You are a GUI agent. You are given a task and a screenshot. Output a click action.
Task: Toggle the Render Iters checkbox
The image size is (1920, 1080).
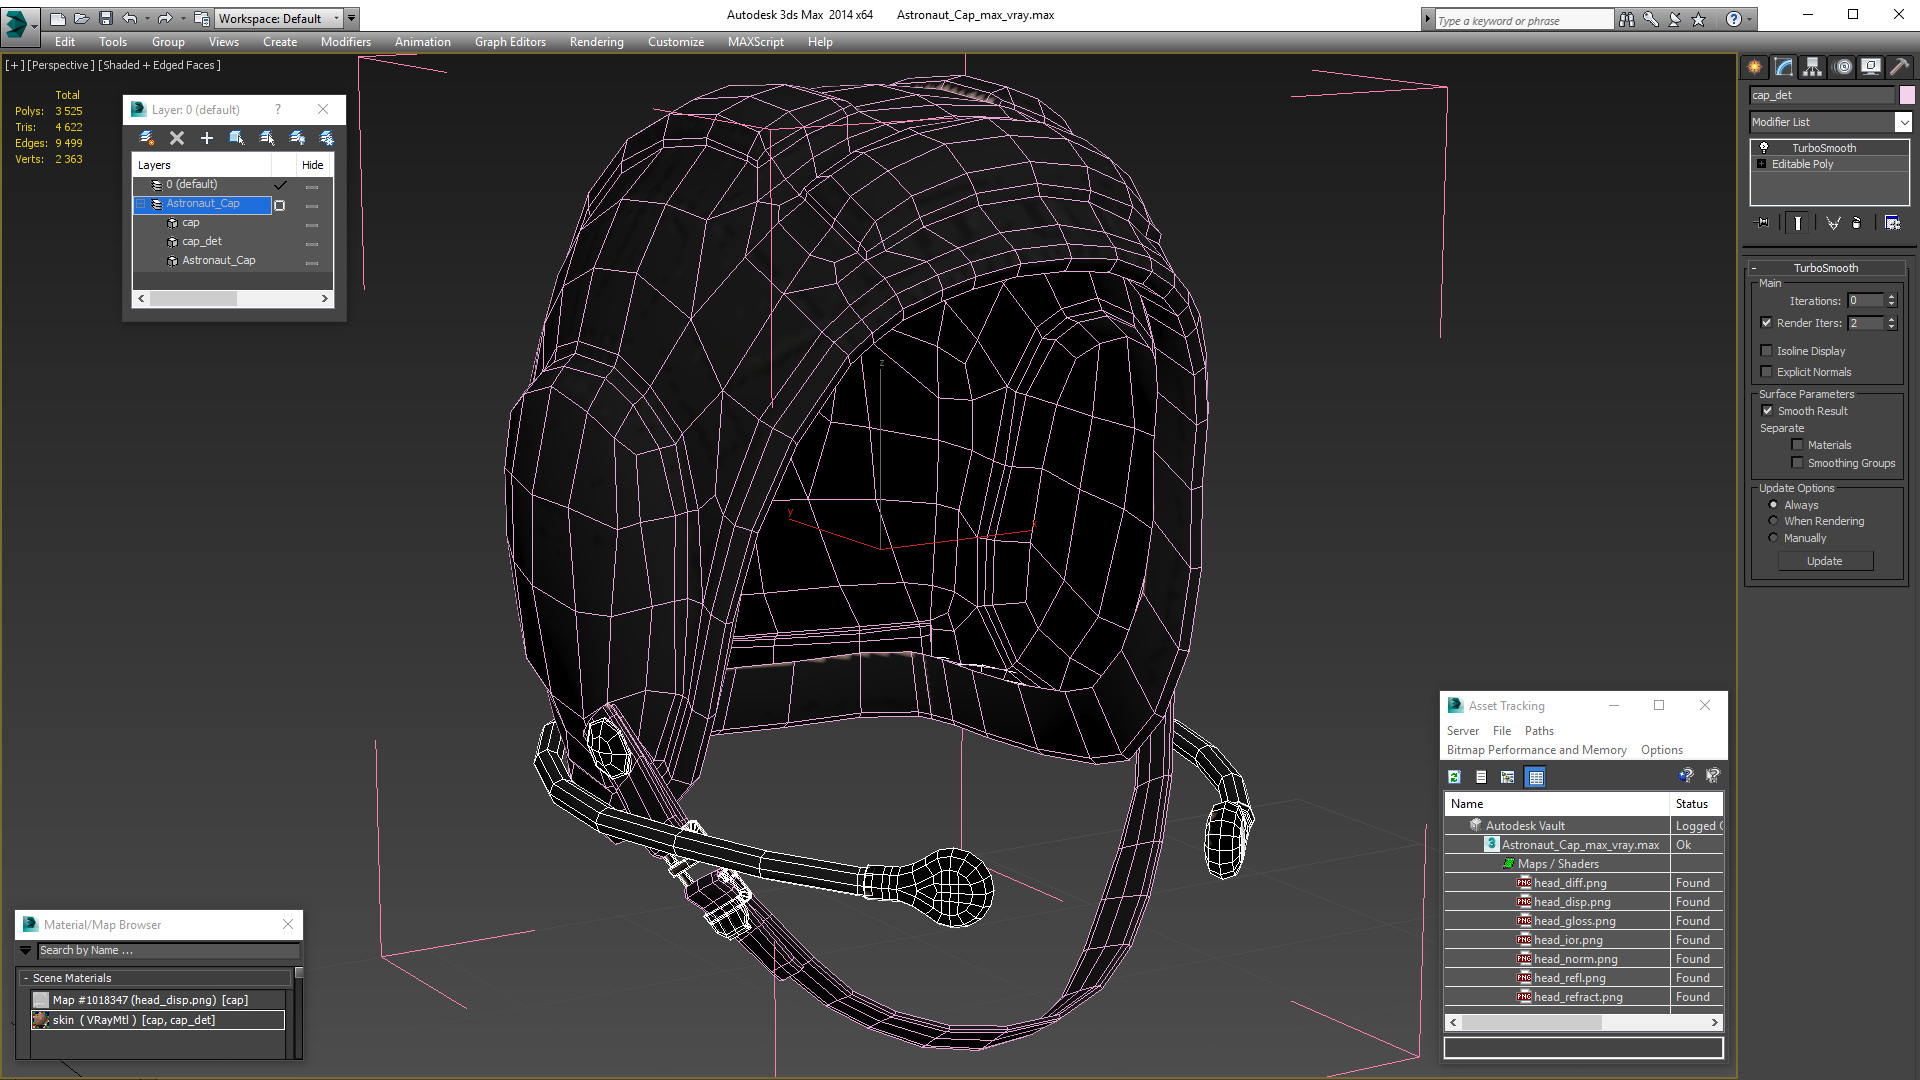tap(1767, 323)
